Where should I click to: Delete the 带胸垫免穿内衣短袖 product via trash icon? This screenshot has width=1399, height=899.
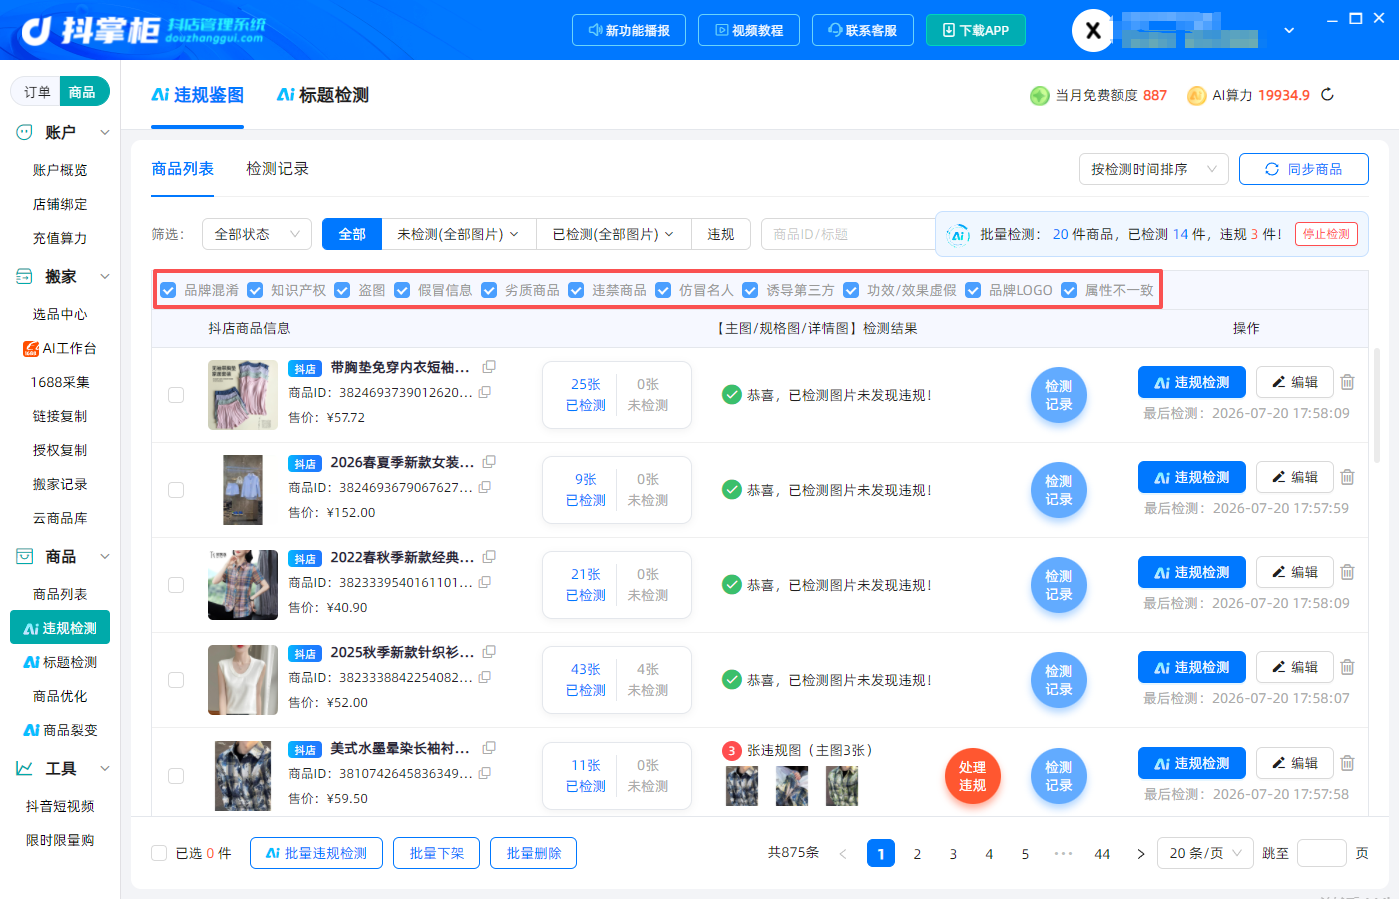(1348, 382)
